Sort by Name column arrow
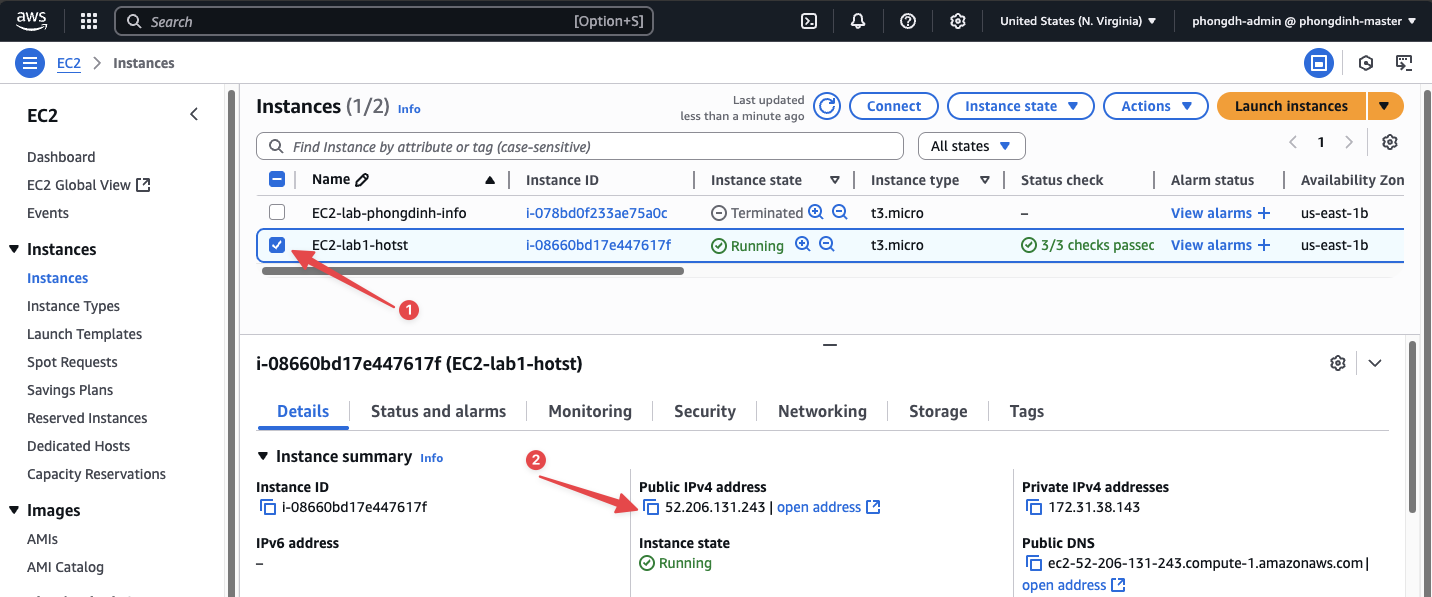This screenshot has height=597, width=1432. [489, 180]
